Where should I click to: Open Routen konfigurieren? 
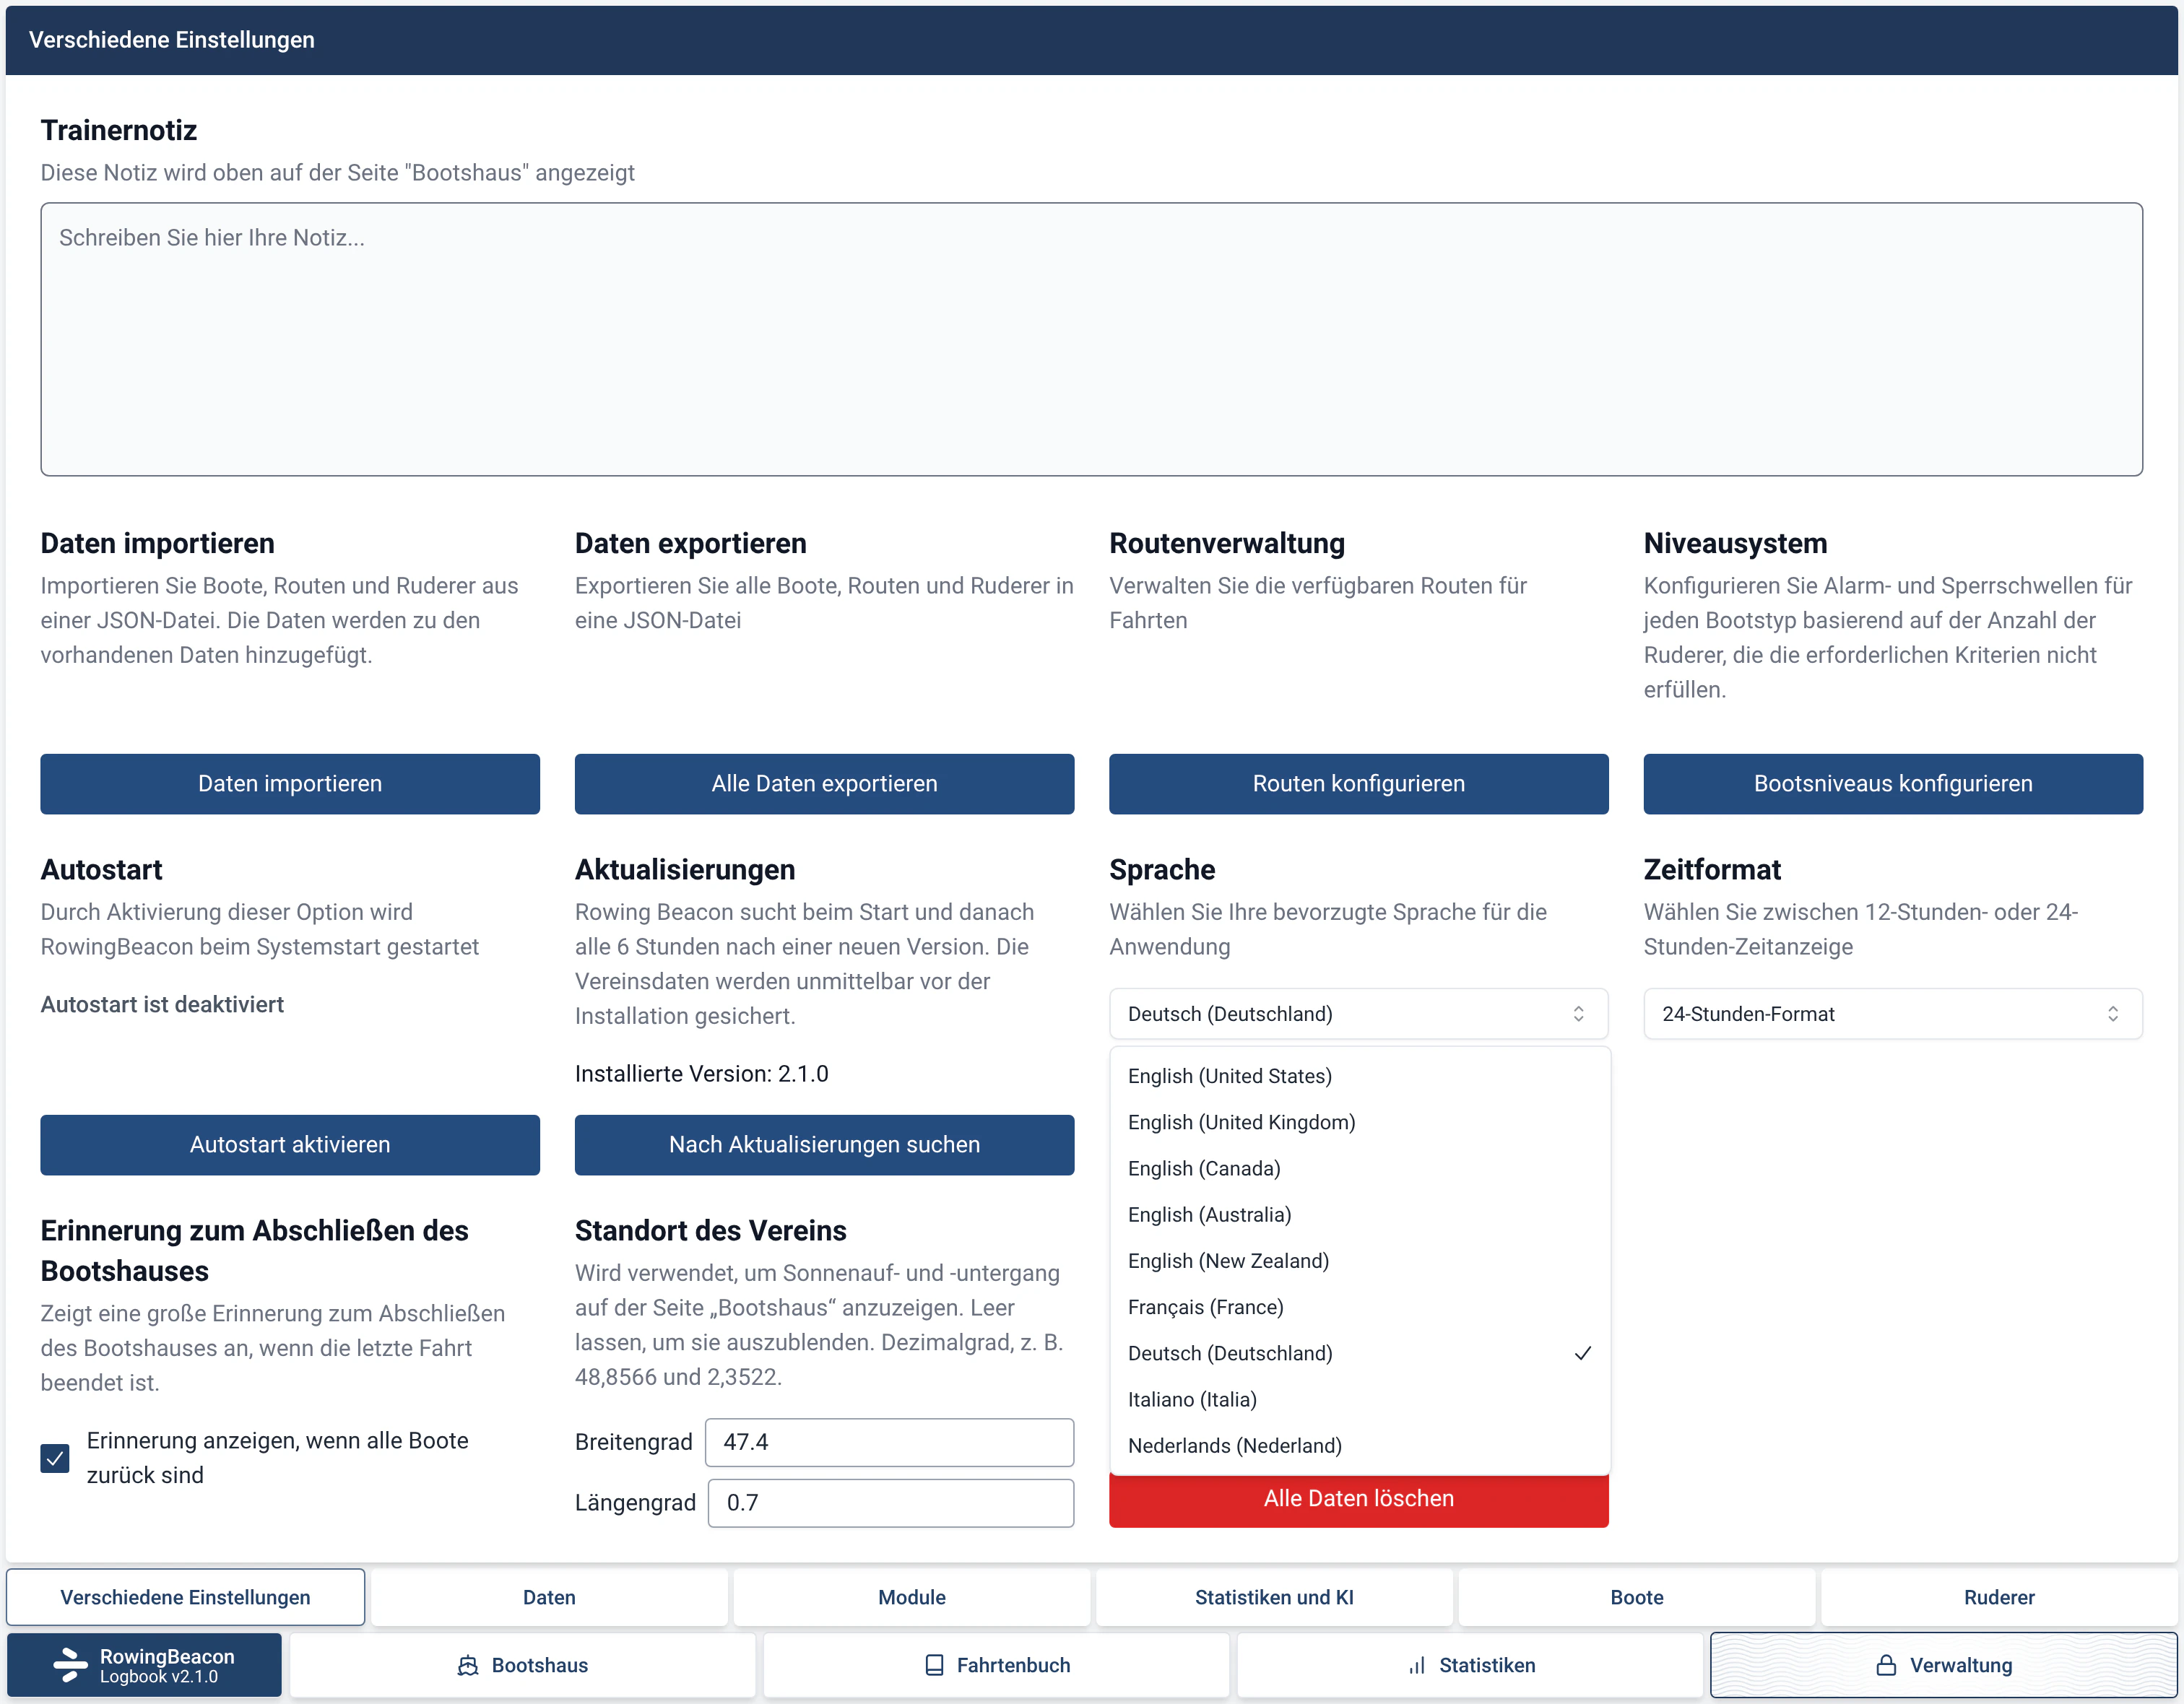(1358, 783)
